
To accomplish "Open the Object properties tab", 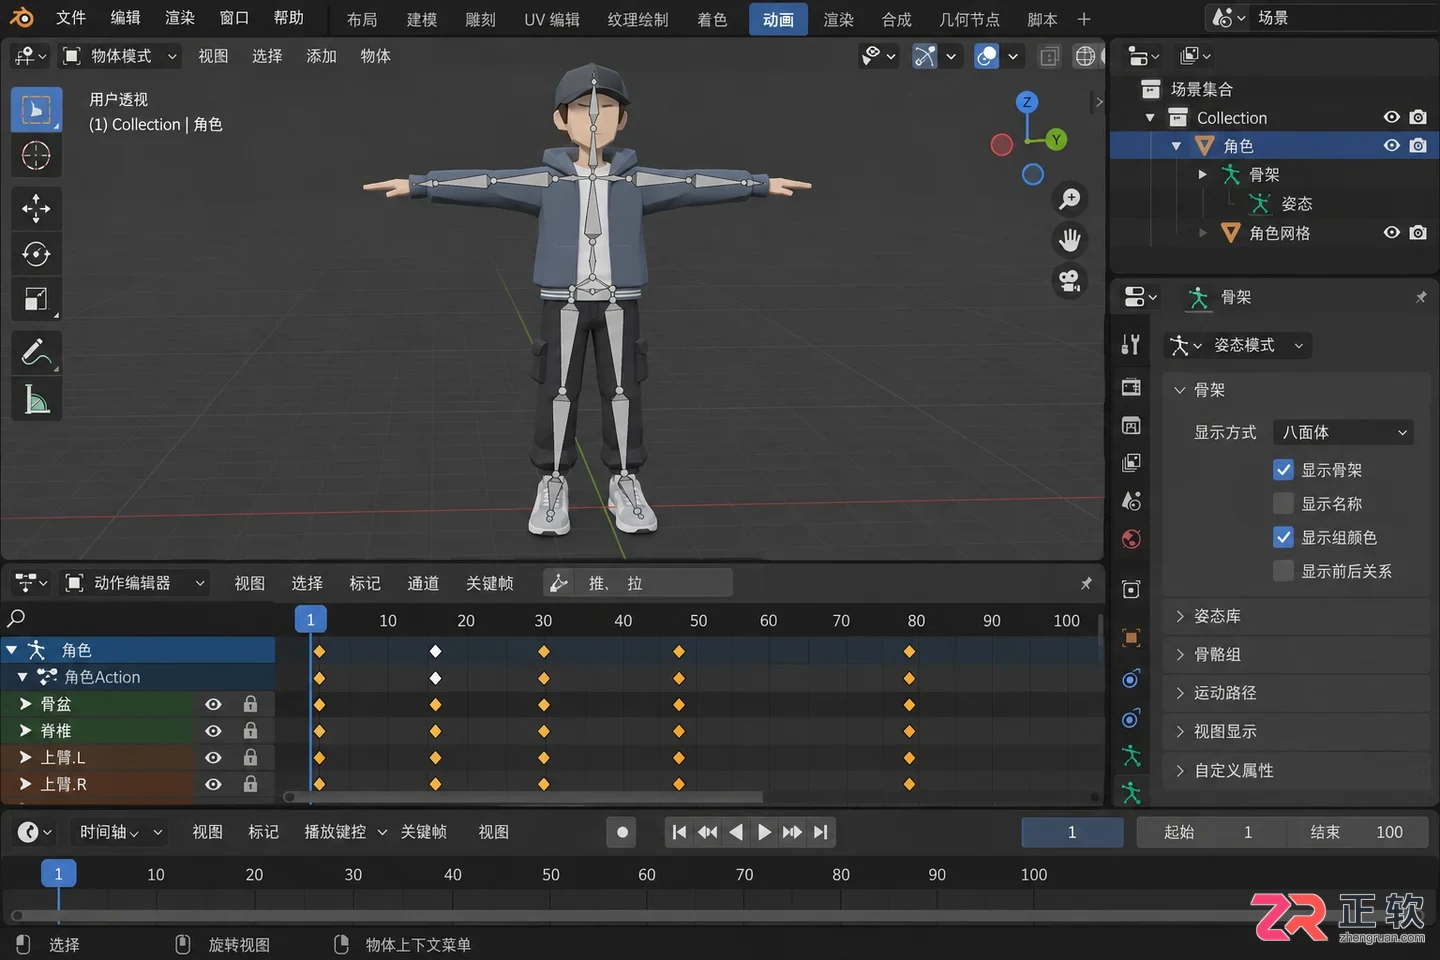I will [x=1131, y=638].
